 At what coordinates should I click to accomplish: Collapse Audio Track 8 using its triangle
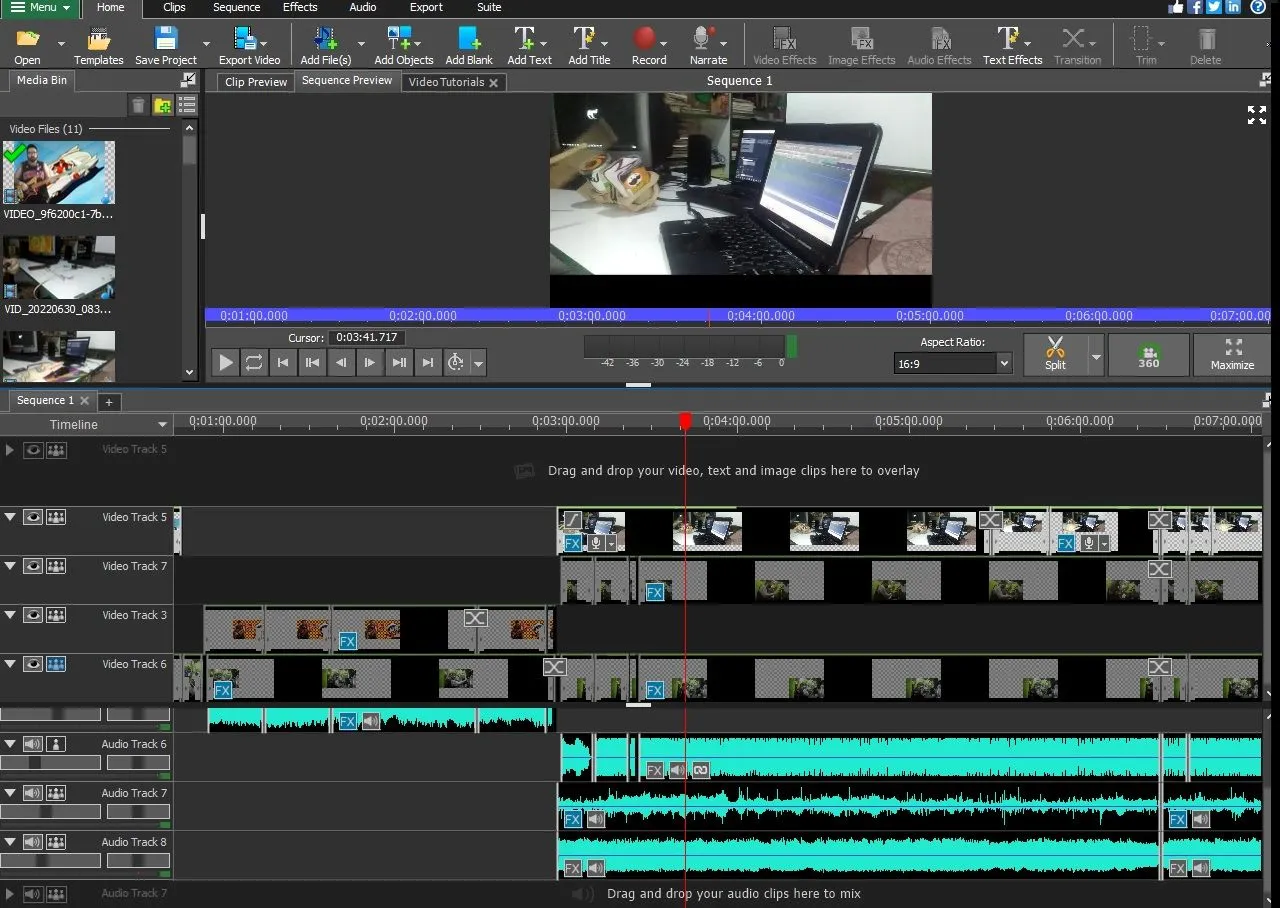10,842
